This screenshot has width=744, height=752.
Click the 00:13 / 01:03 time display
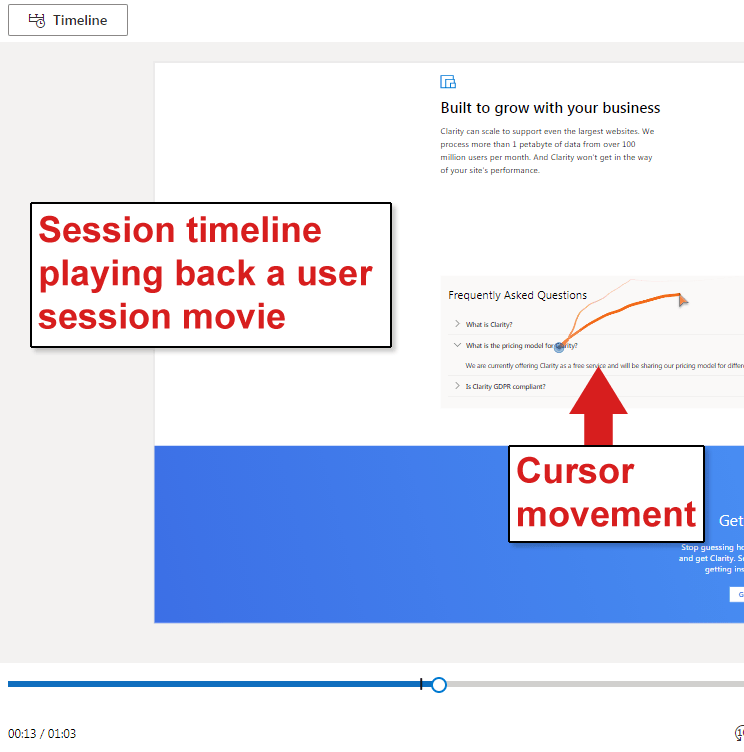[42, 734]
